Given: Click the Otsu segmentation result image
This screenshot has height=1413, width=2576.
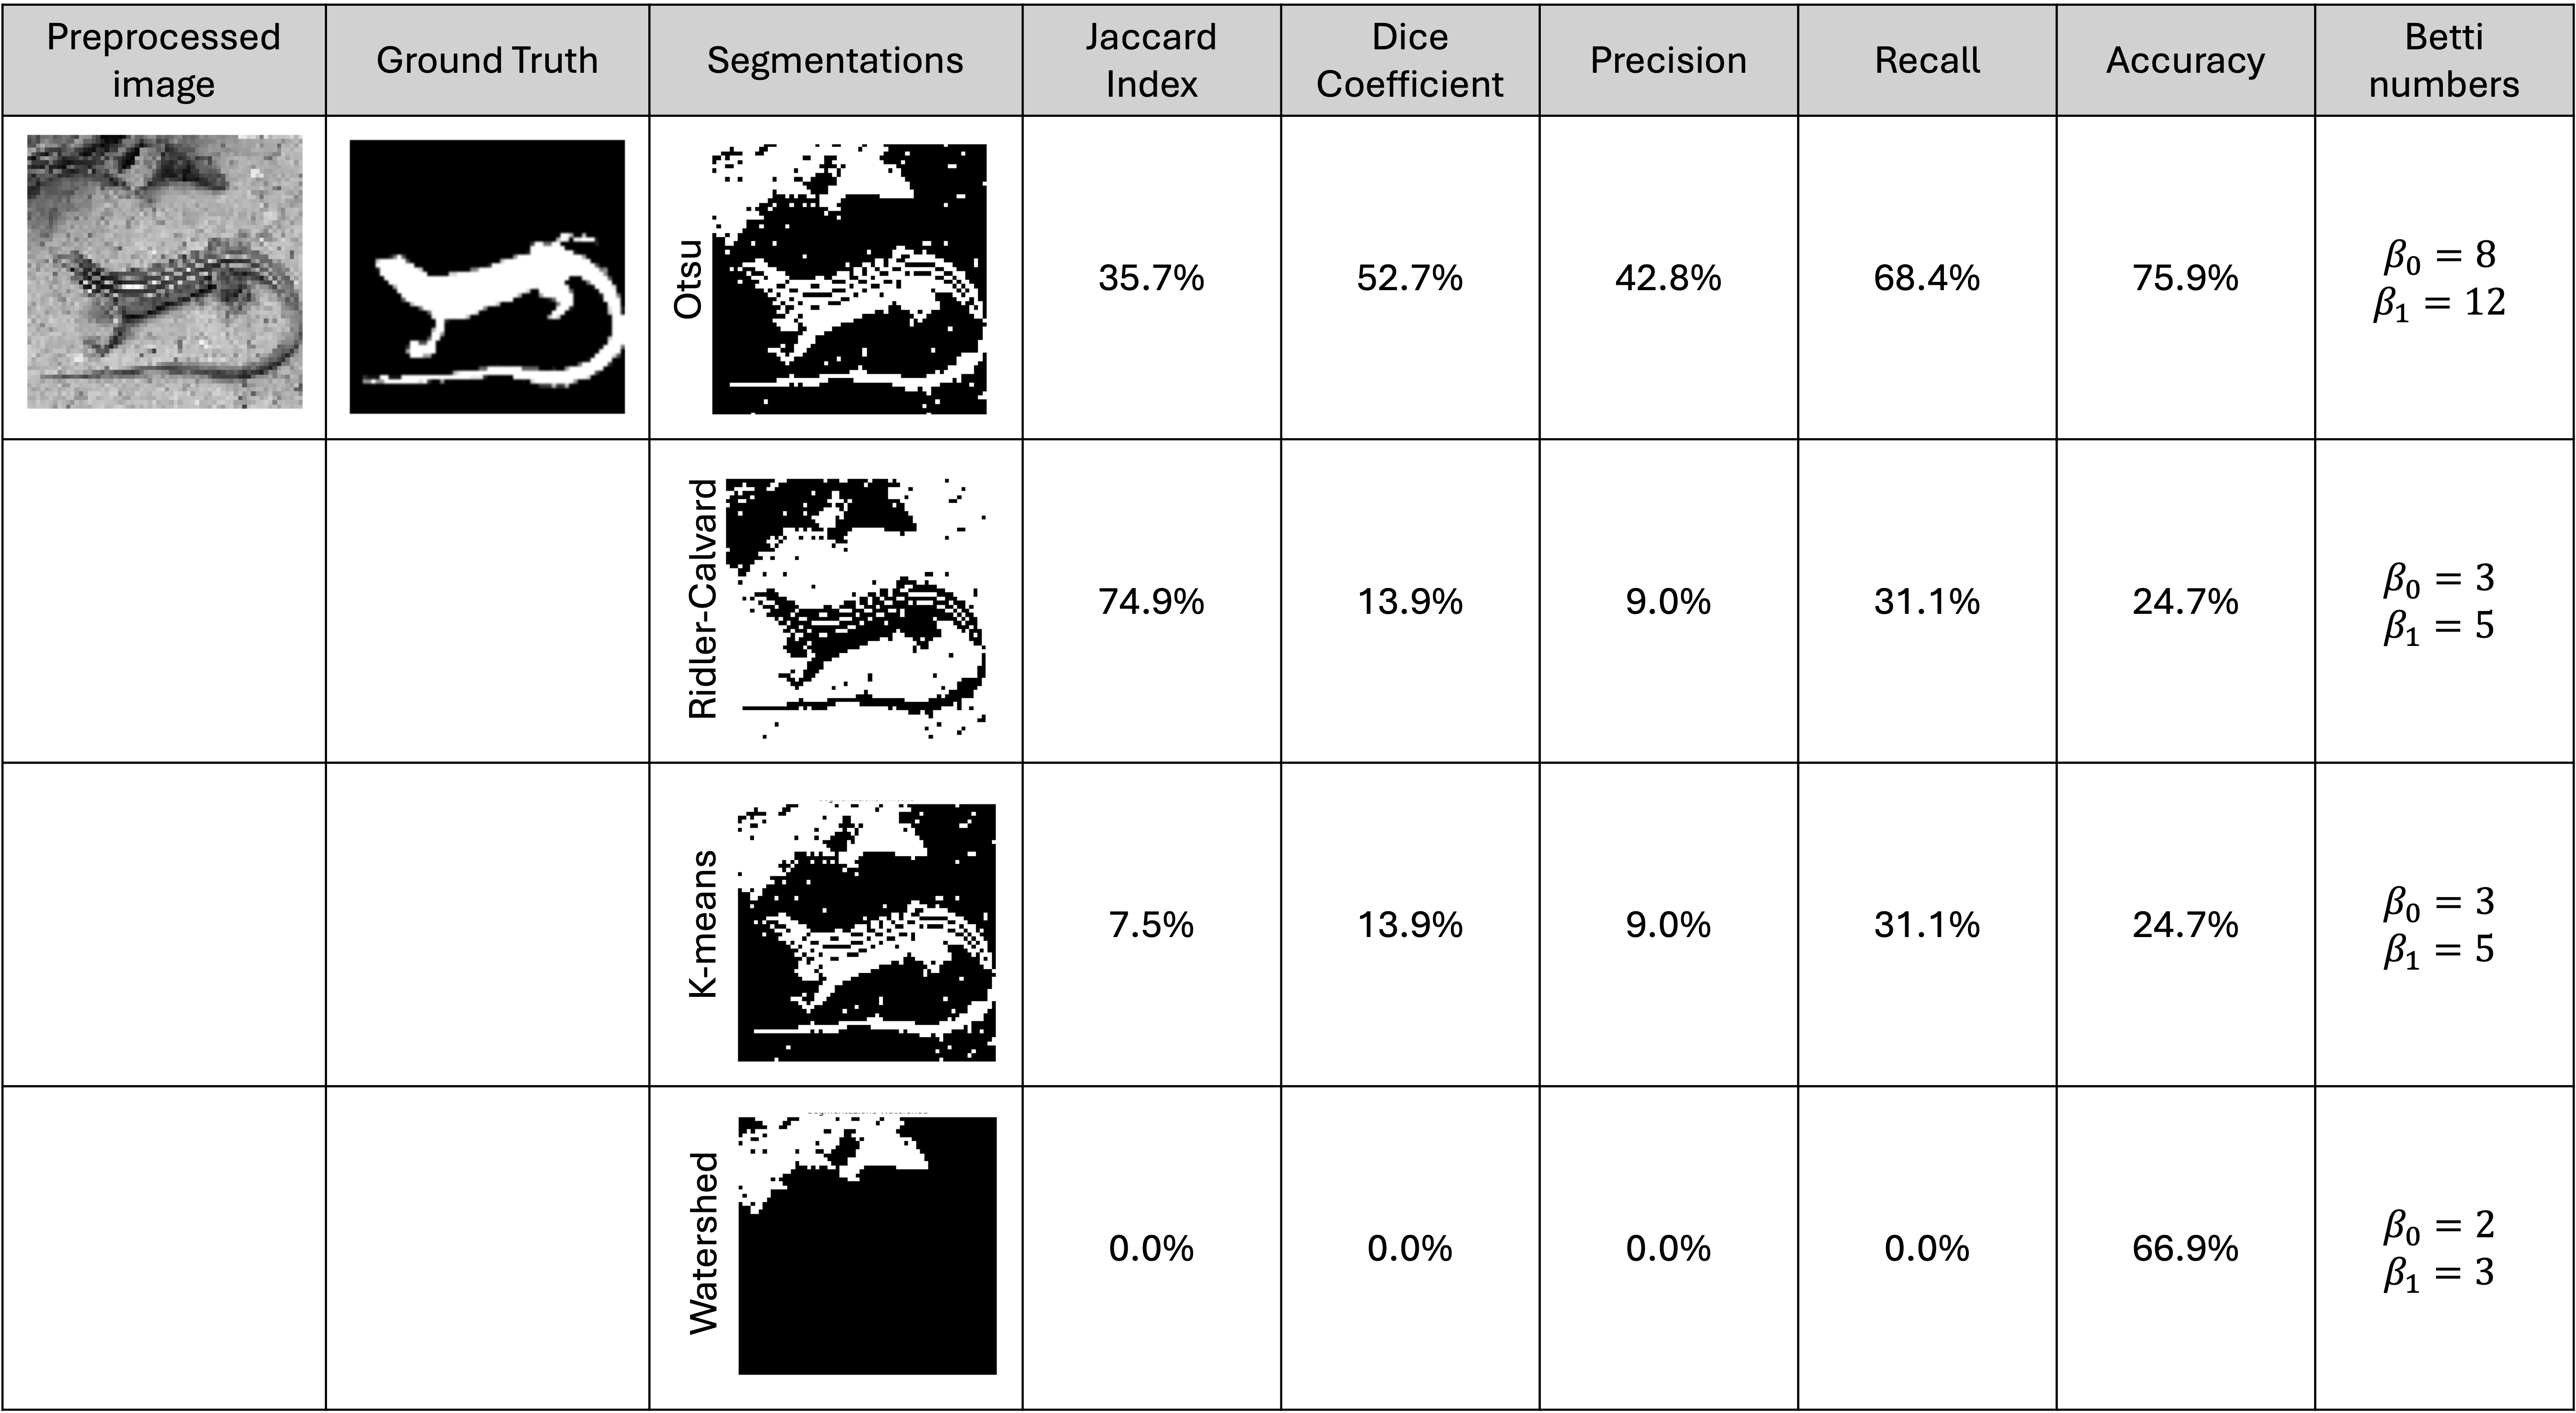Looking at the screenshot, I should (850, 279).
